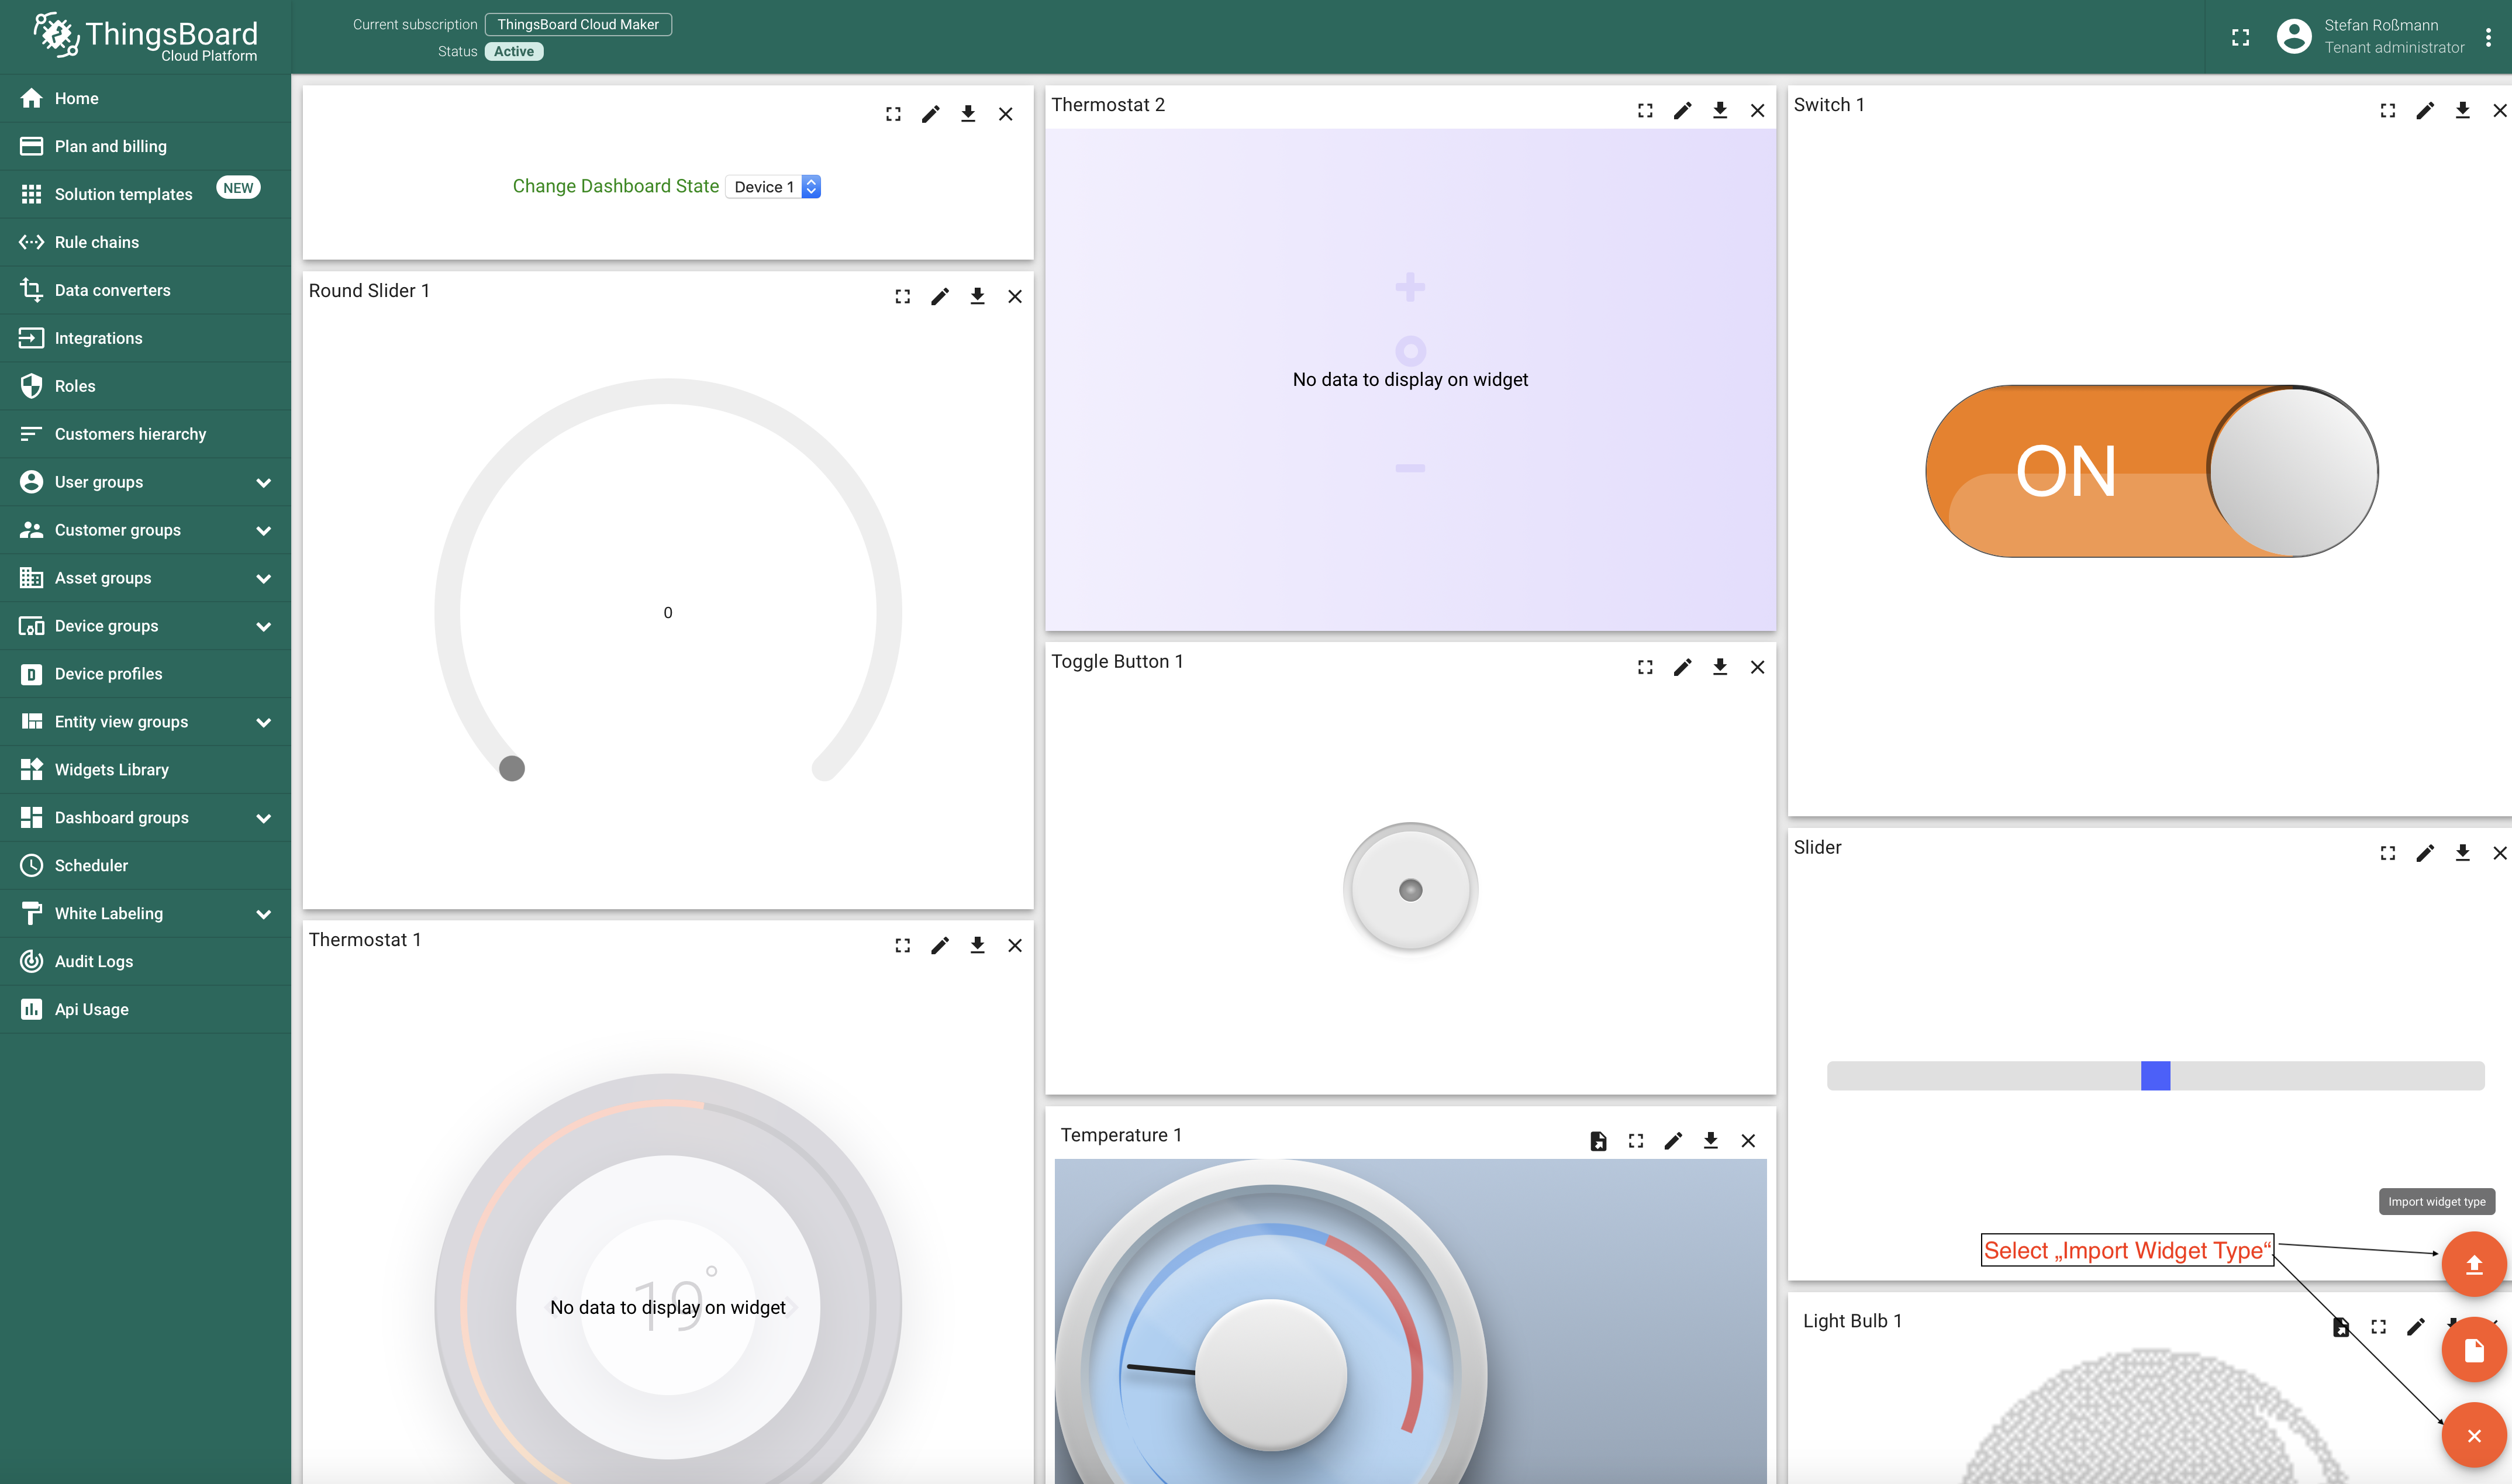This screenshot has width=2512, height=1484.
Task: Click the ThingsBoard Cloud Maker subscription button
Action: pyautogui.click(x=577, y=24)
